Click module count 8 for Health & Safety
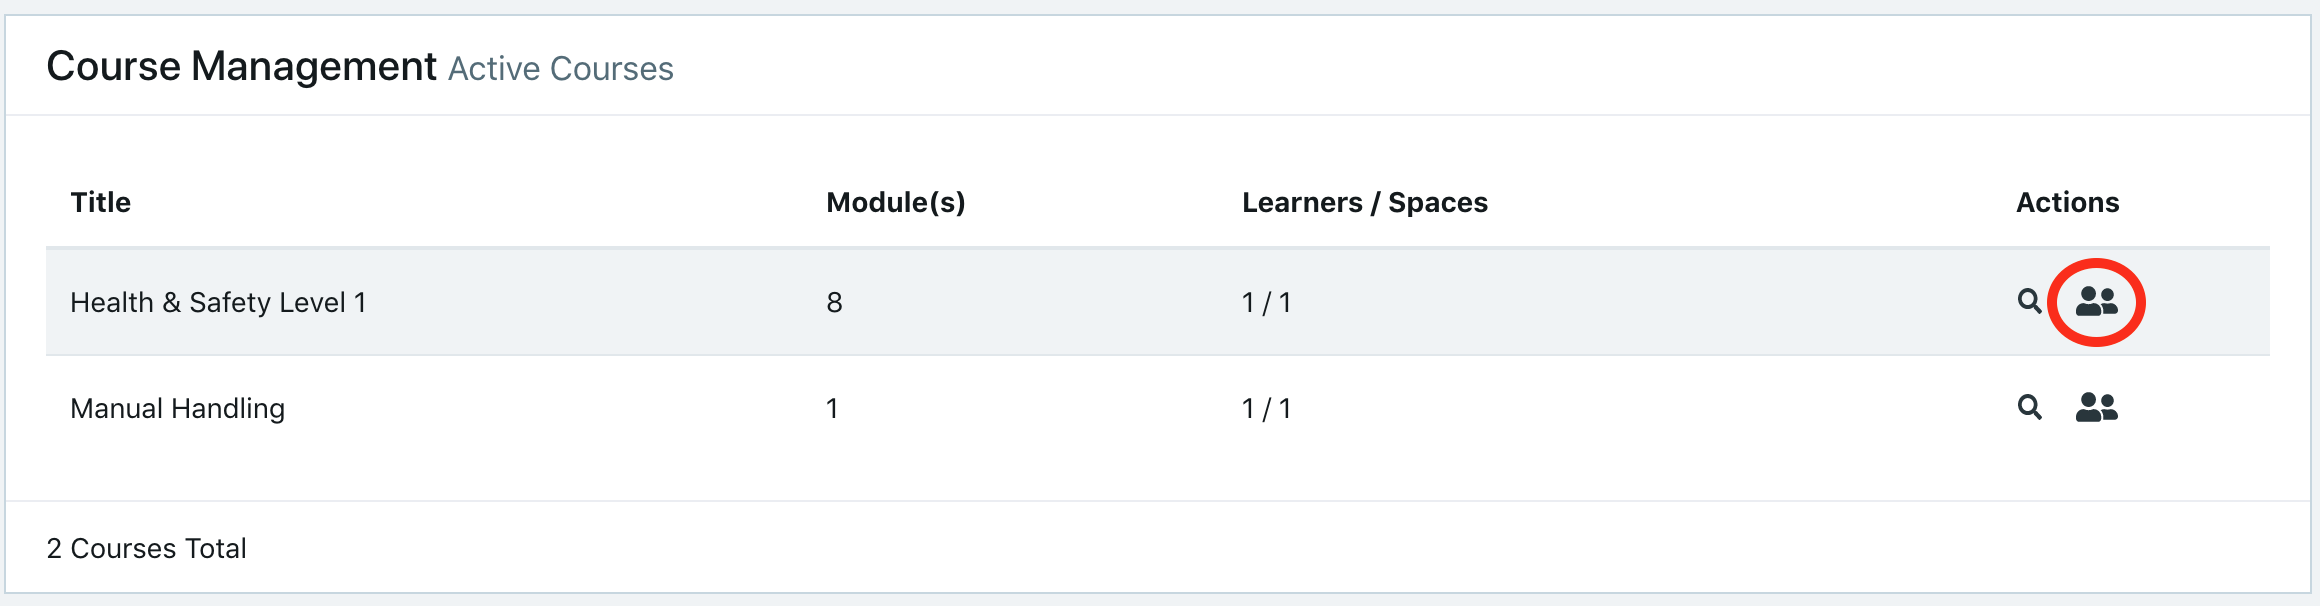The image size is (2320, 606). click(x=834, y=302)
